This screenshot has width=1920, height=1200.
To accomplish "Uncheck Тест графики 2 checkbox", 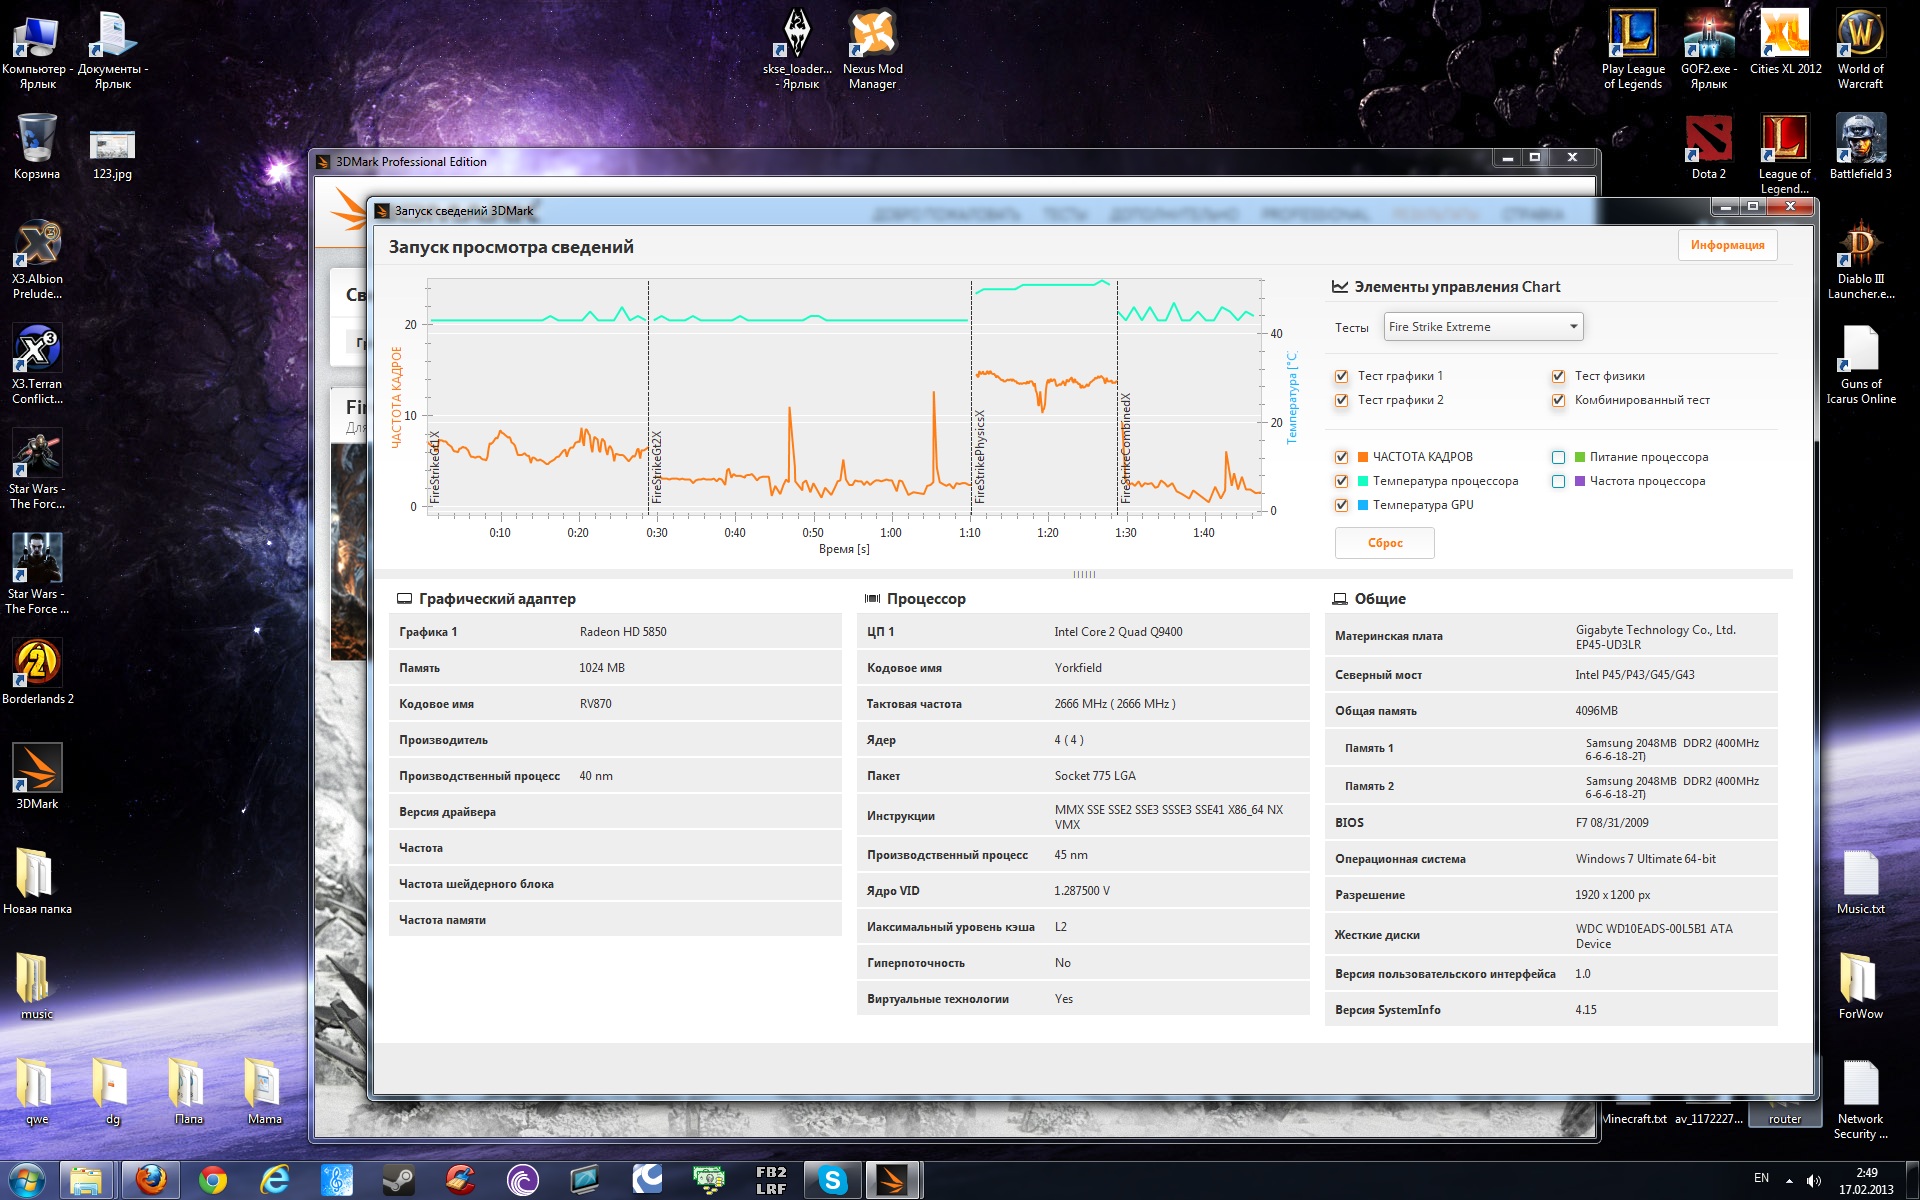I will coord(1341,401).
